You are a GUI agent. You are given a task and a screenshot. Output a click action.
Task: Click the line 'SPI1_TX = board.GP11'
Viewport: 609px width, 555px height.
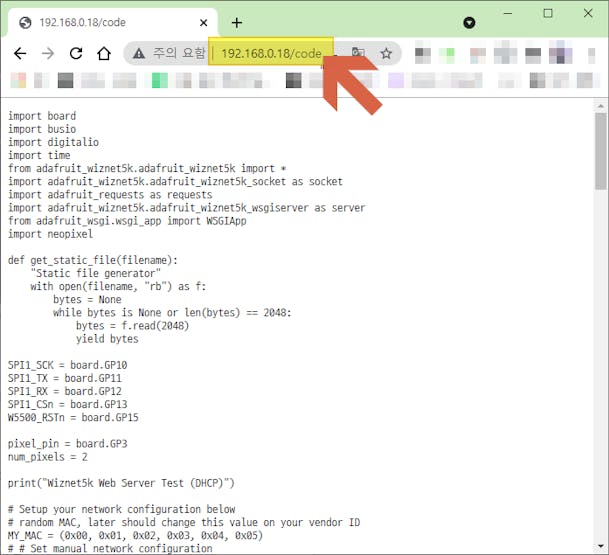64,378
